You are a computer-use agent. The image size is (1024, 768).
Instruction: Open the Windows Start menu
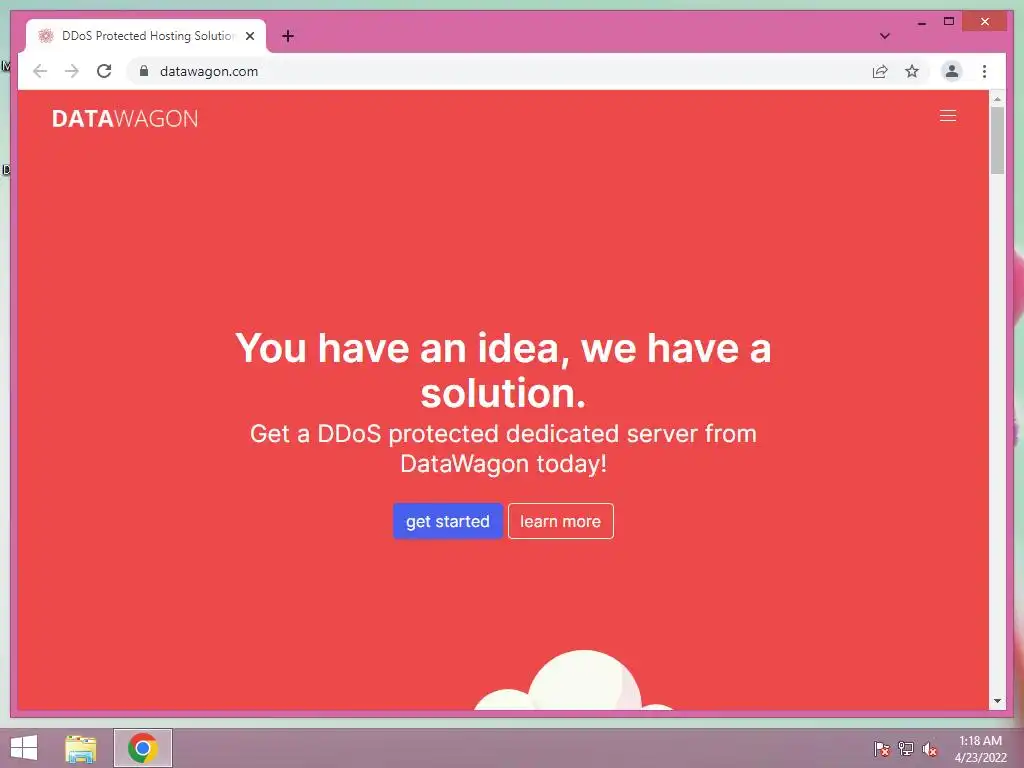[24, 748]
